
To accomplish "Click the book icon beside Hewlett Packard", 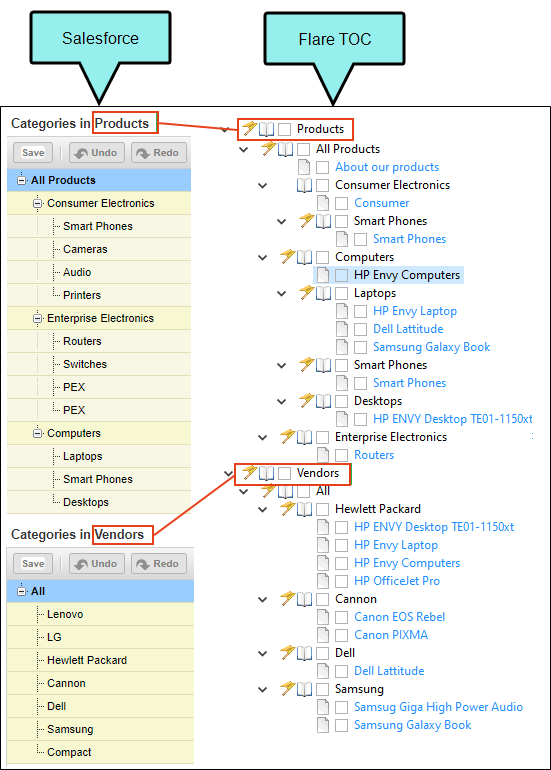I will pos(304,509).
